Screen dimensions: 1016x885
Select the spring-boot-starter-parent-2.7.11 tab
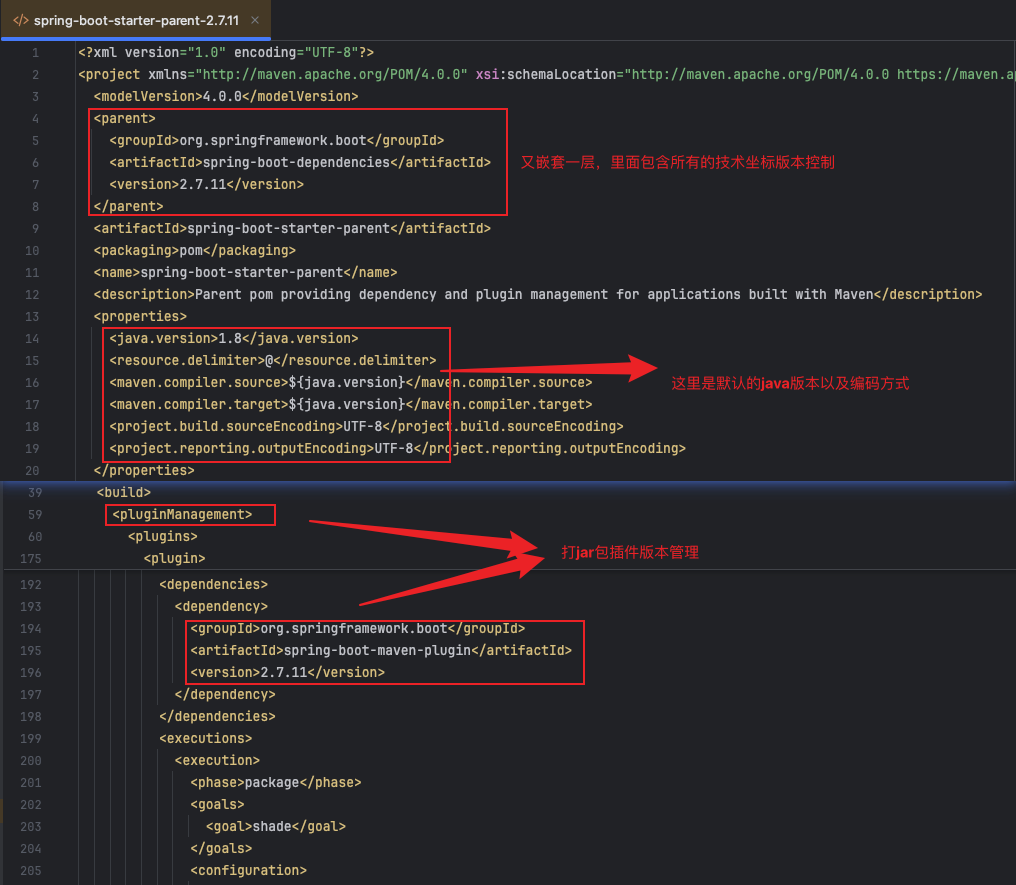[x=136, y=20]
